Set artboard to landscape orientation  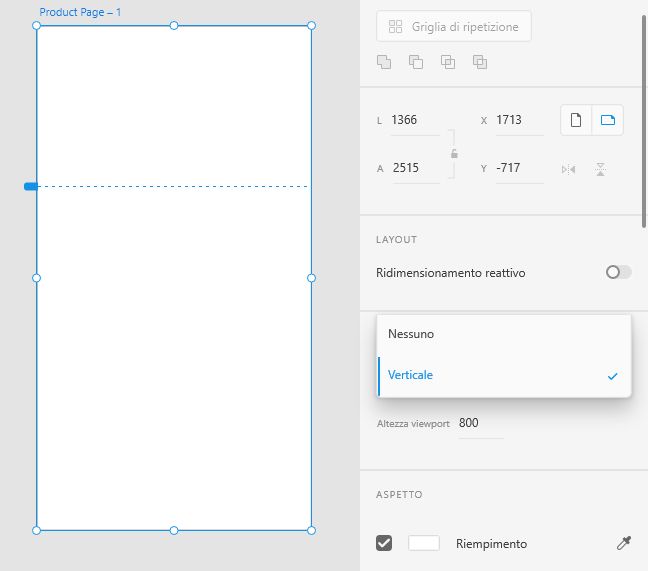(x=608, y=120)
